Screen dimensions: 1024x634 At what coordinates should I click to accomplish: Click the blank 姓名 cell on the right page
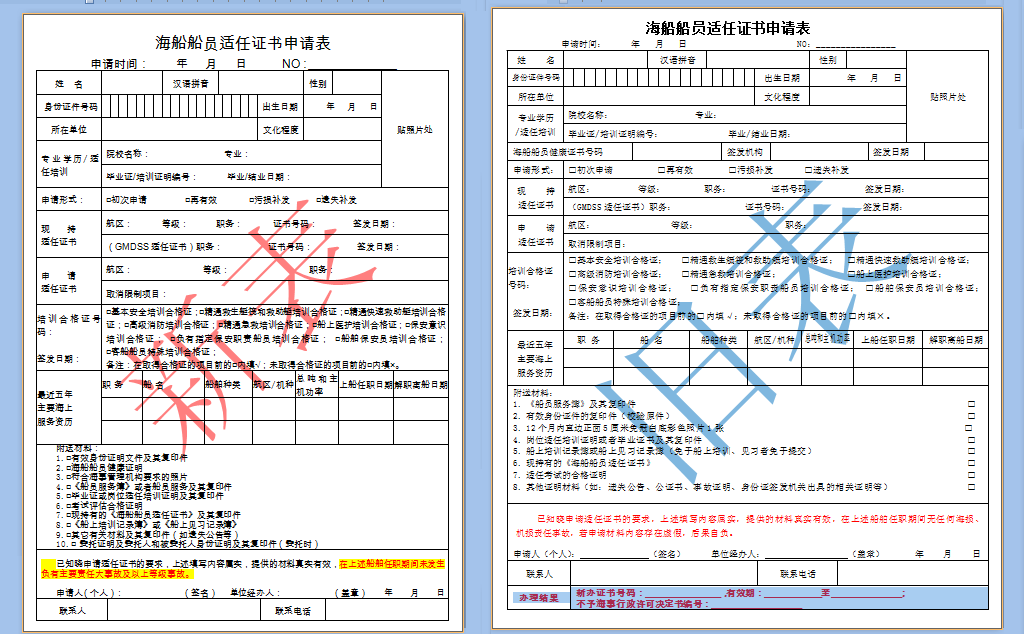pyautogui.click(x=605, y=60)
